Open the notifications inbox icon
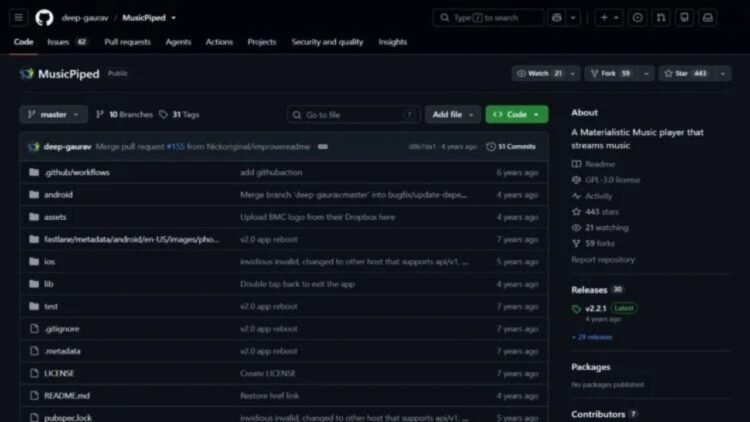 708,18
